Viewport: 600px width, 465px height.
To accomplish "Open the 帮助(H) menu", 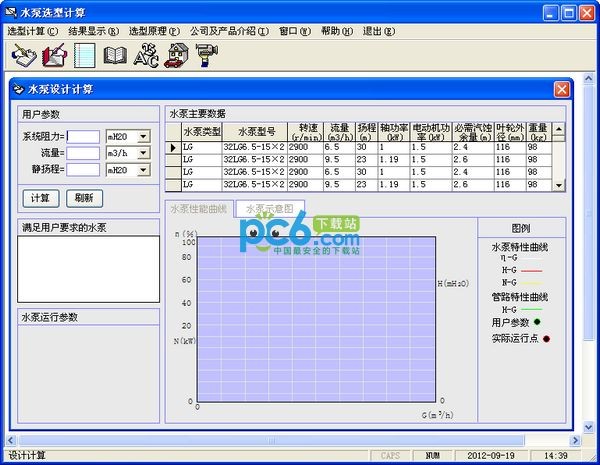I will point(337,31).
